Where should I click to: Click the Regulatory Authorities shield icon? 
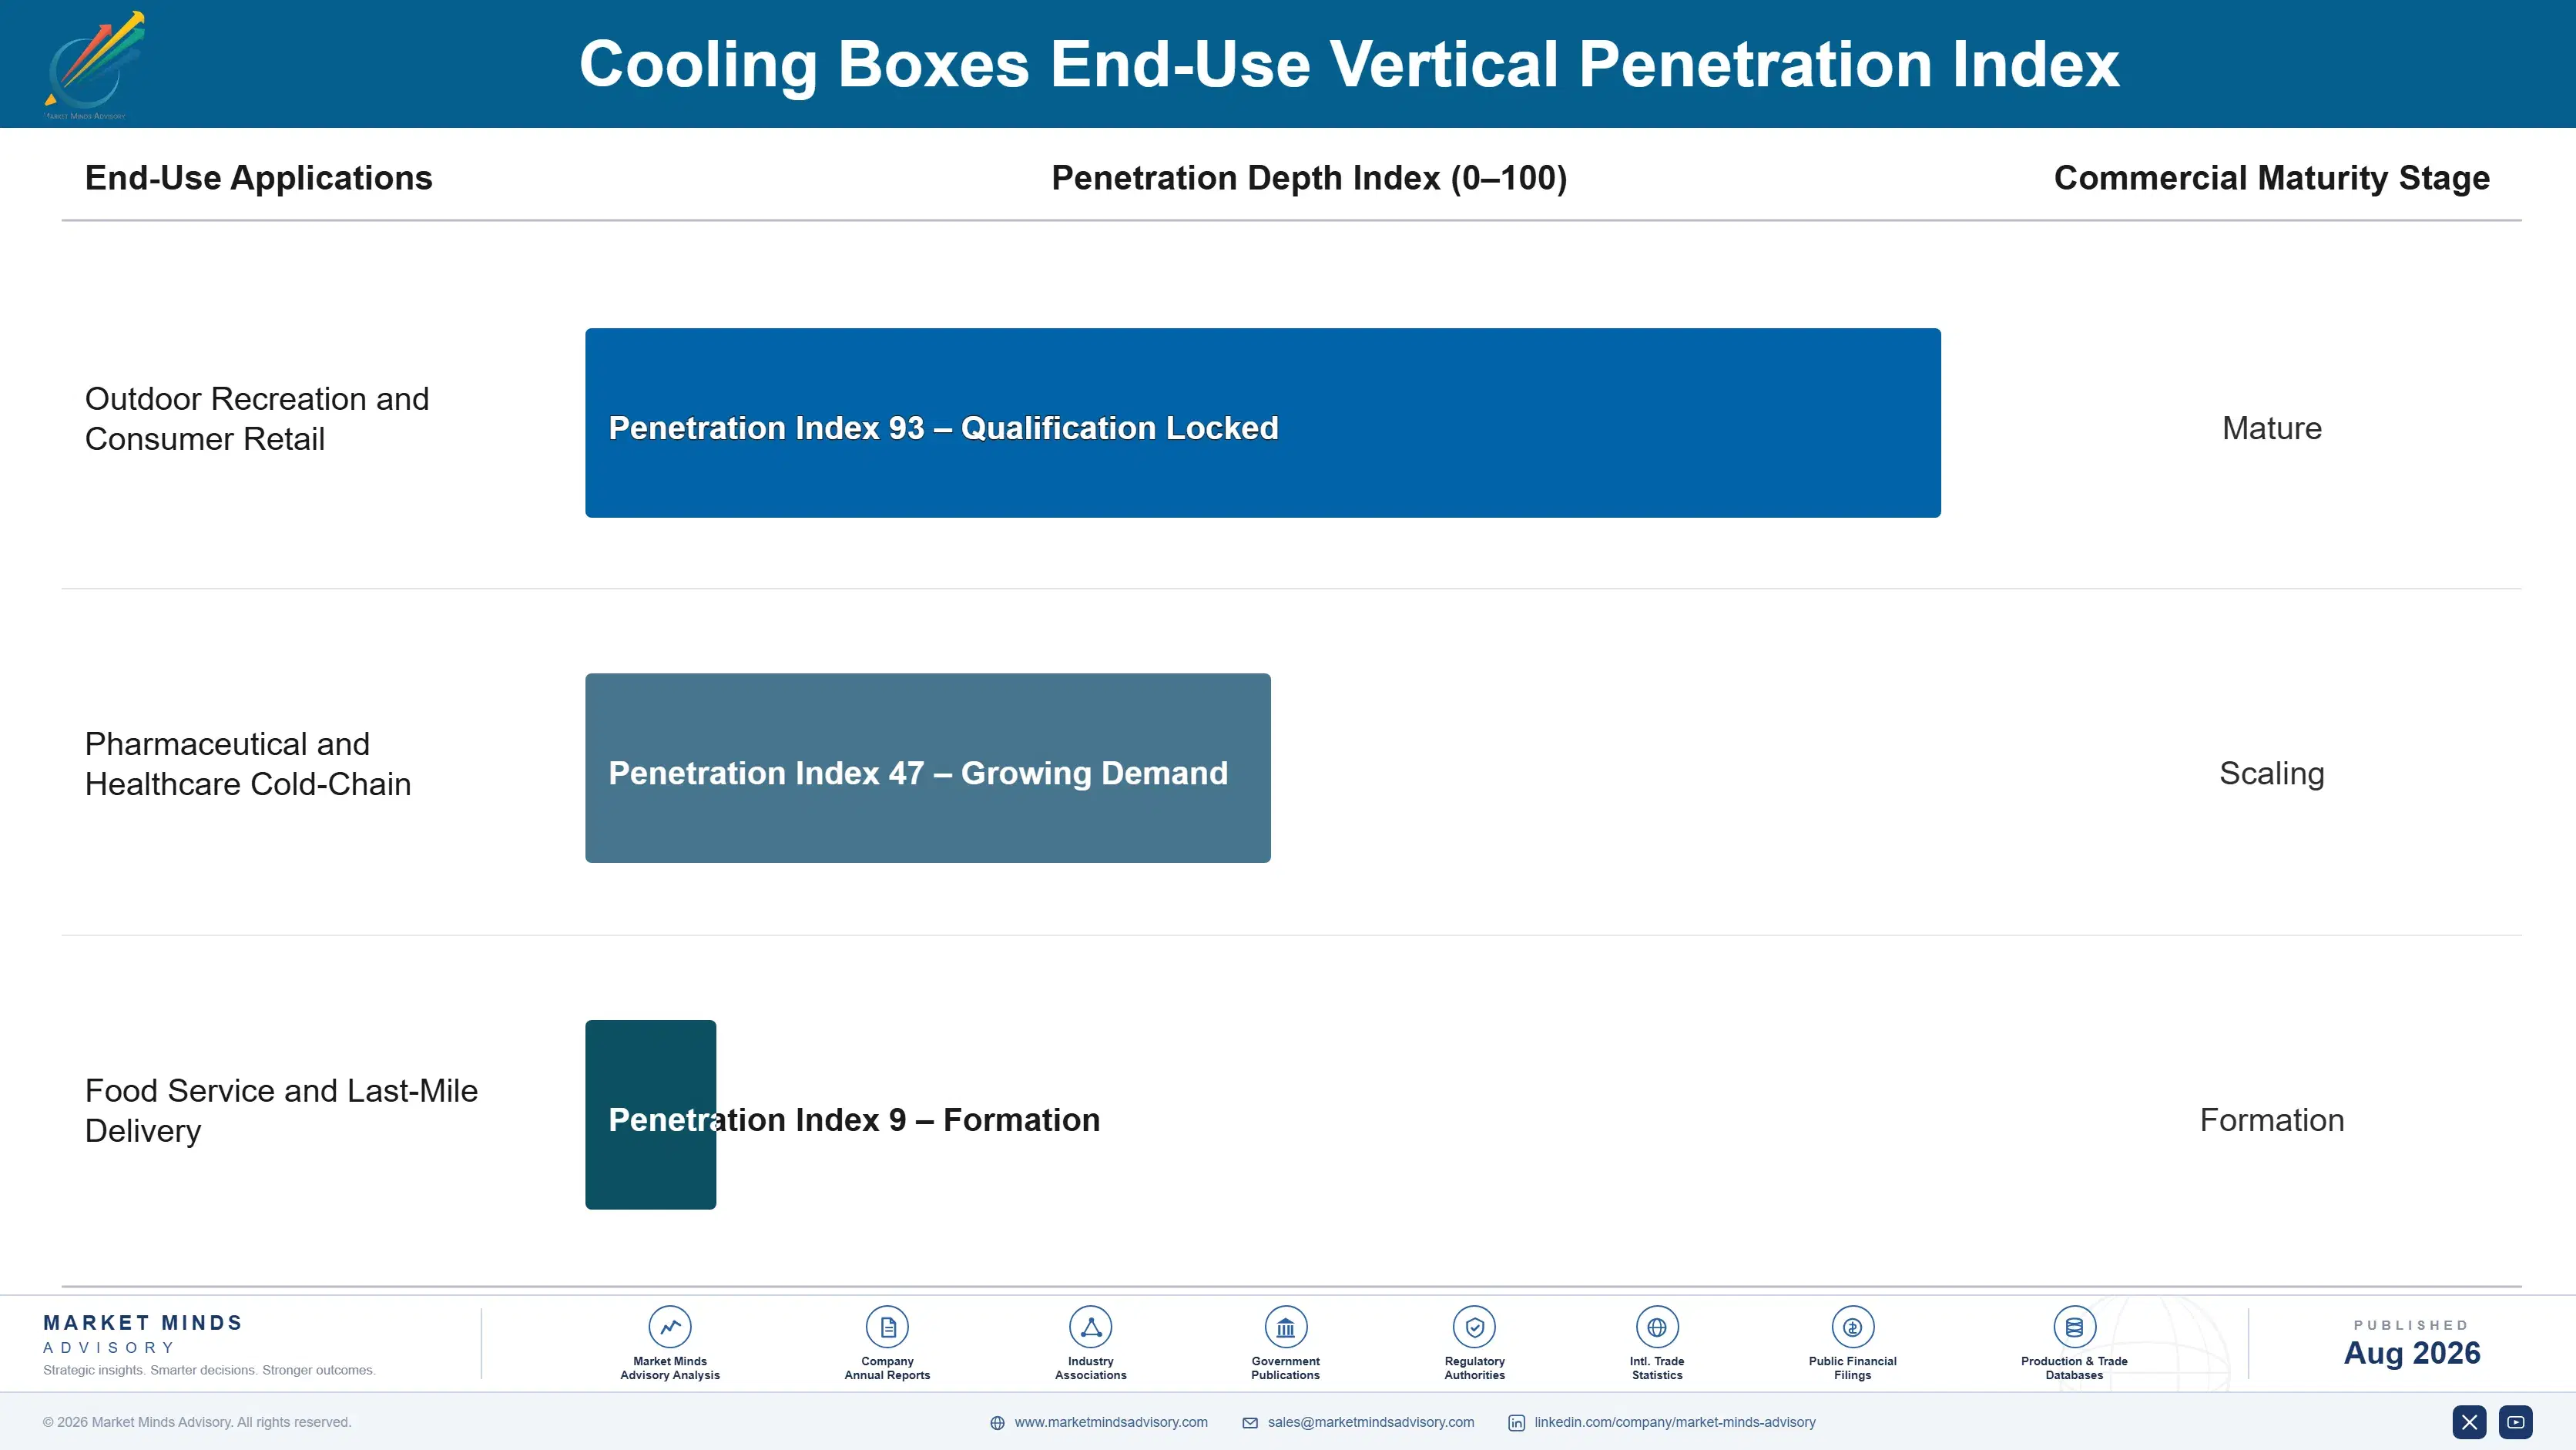click(1474, 1327)
